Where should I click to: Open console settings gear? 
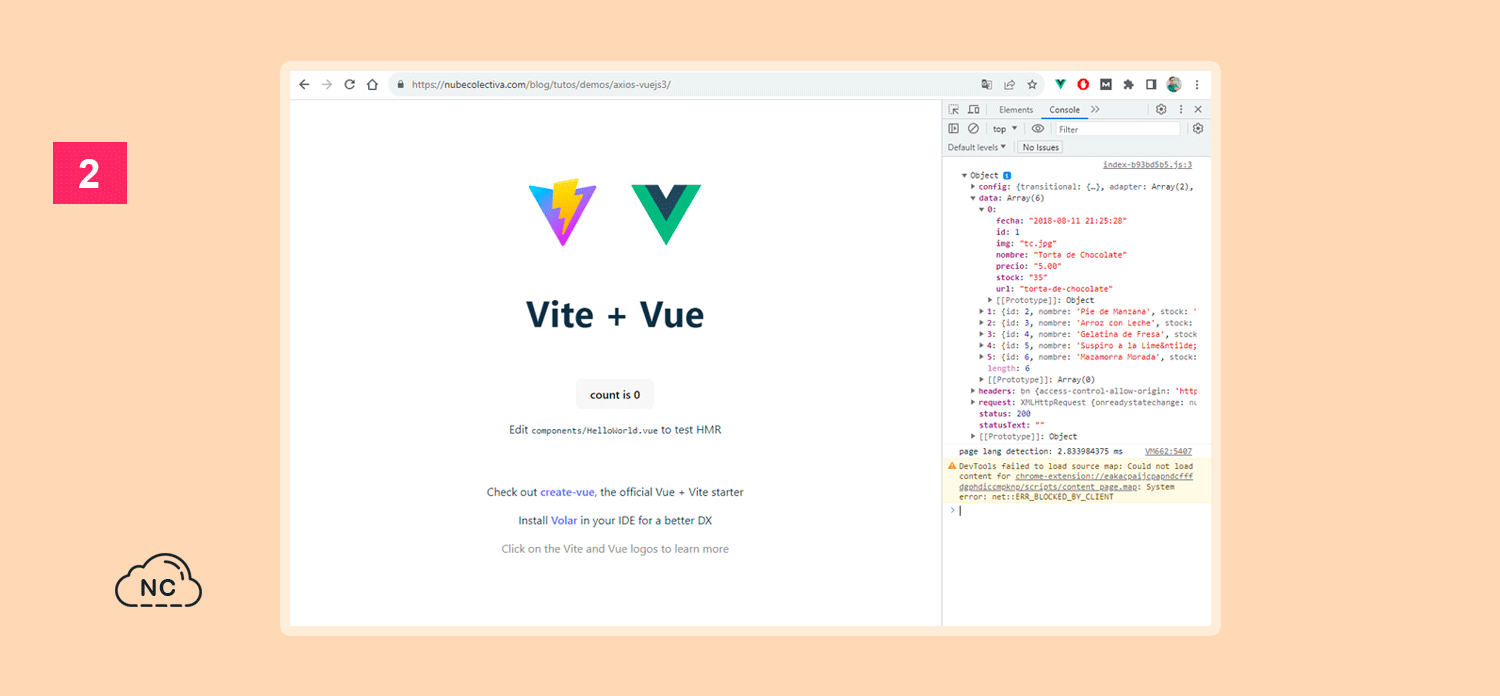pos(1198,129)
